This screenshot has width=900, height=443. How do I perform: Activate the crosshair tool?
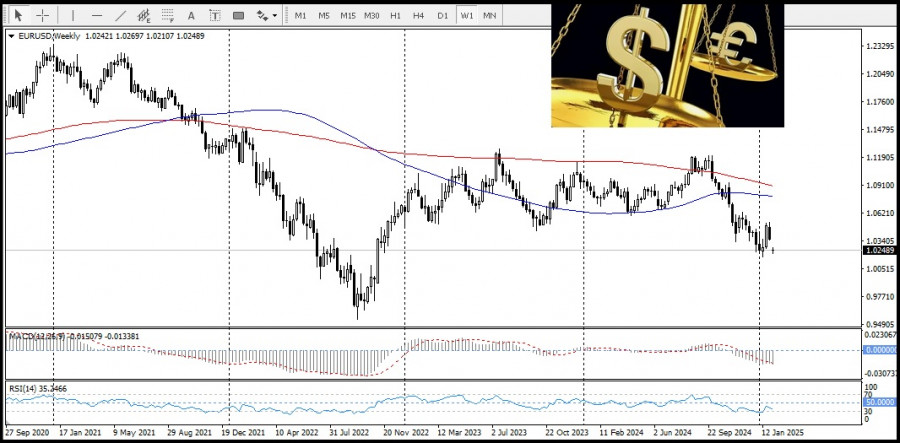coord(42,15)
